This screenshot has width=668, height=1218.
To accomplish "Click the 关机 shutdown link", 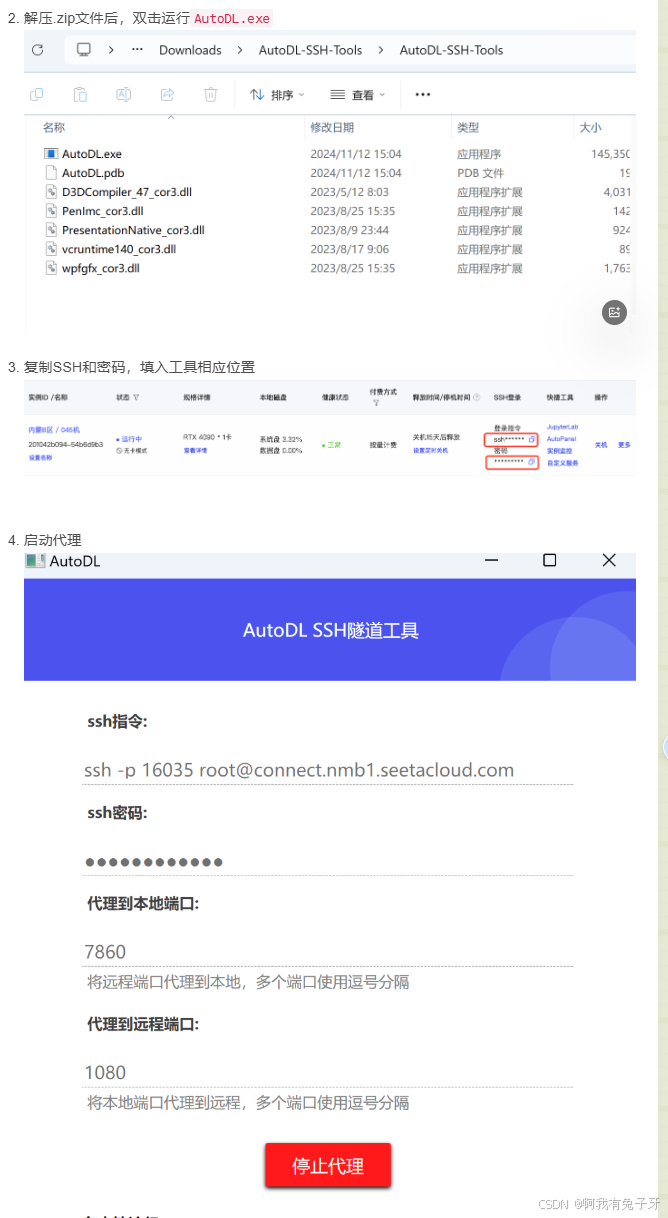I will click(601, 445).
